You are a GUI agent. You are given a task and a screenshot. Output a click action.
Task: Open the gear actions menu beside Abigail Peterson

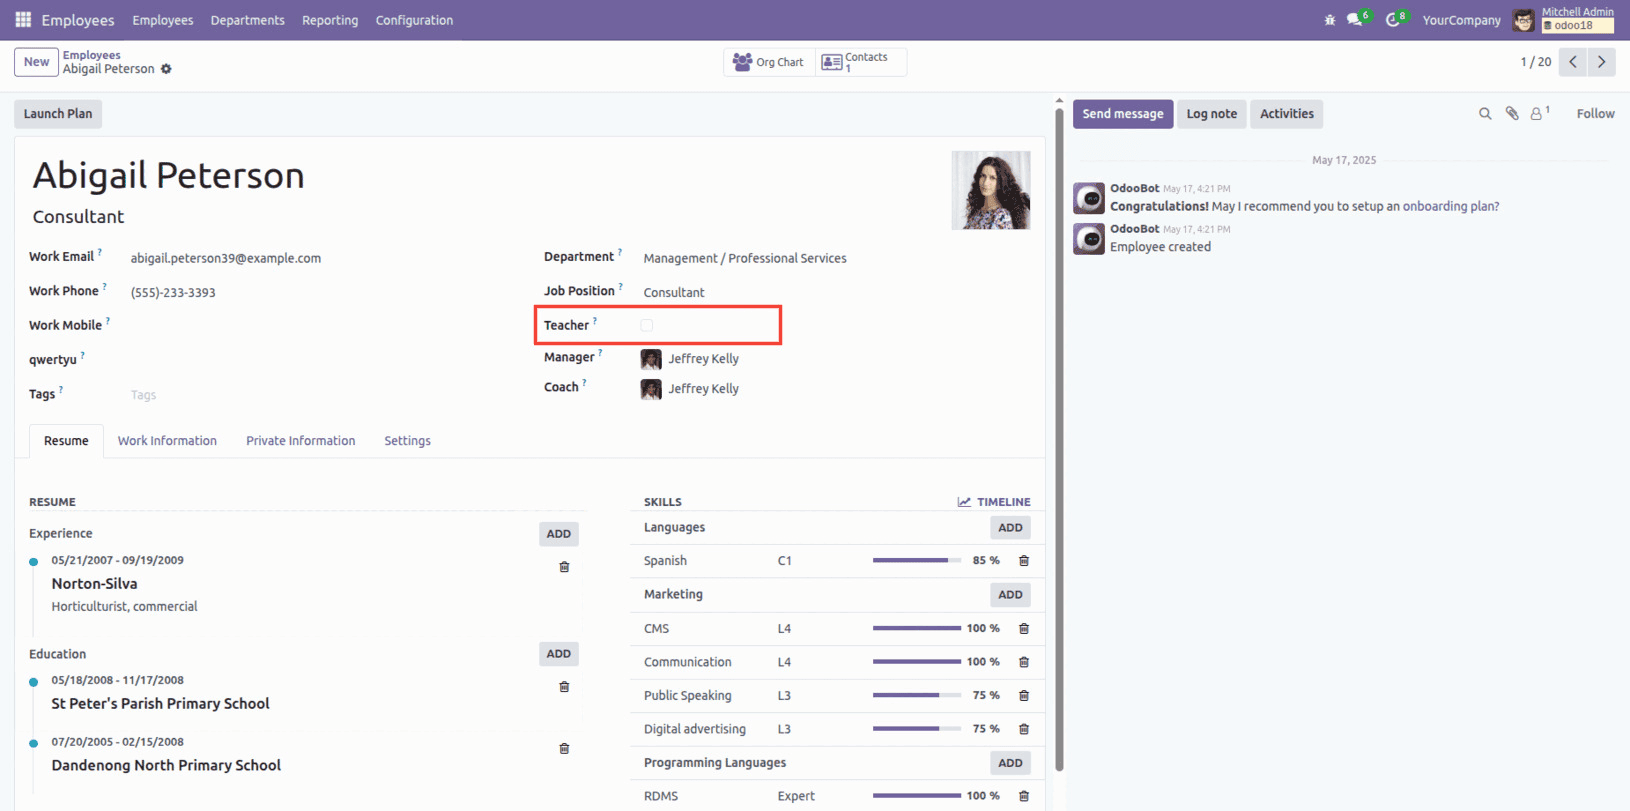click(x=166, y=69)
